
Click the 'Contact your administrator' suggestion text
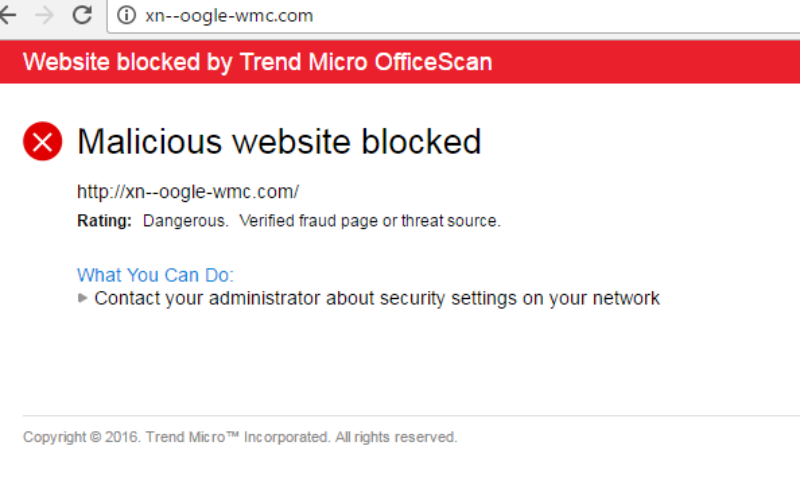pos(377,298)
